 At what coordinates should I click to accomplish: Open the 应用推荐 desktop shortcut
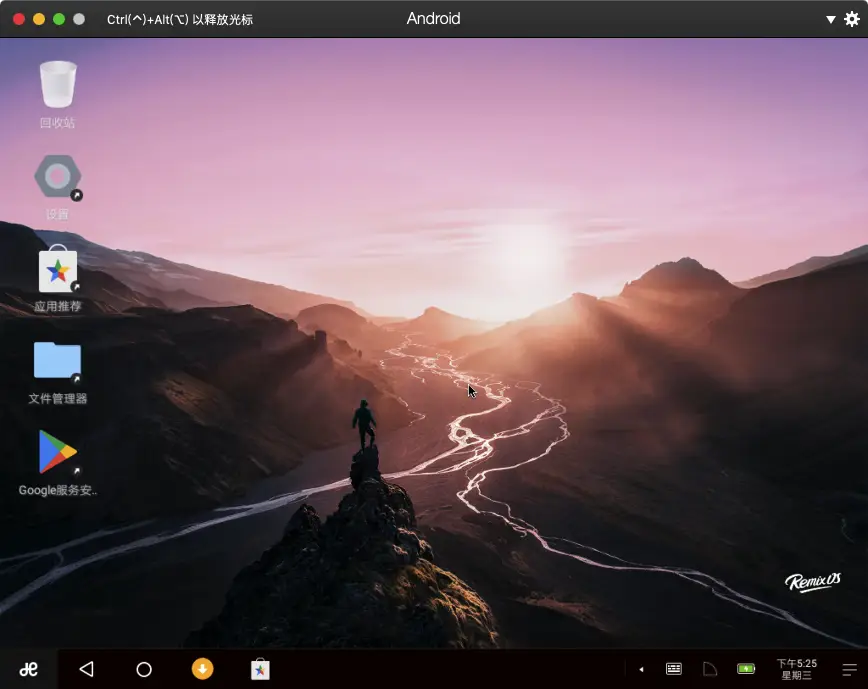tap(58, 271)
